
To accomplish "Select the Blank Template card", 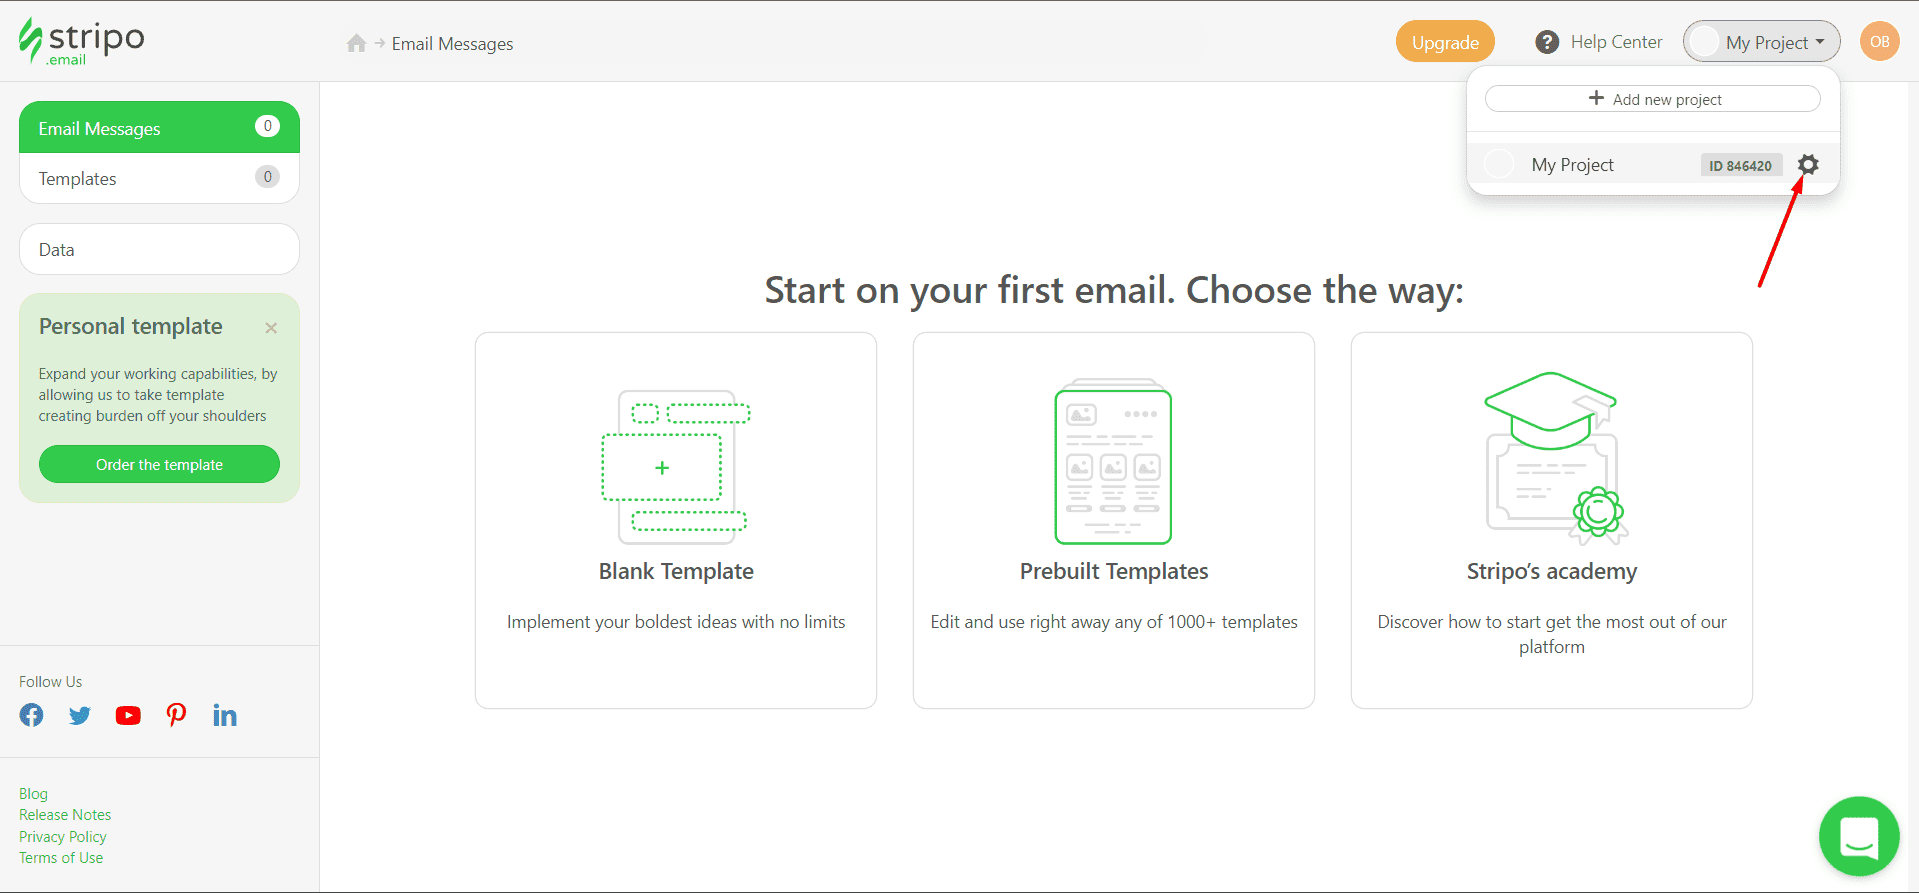I will 675,520.
